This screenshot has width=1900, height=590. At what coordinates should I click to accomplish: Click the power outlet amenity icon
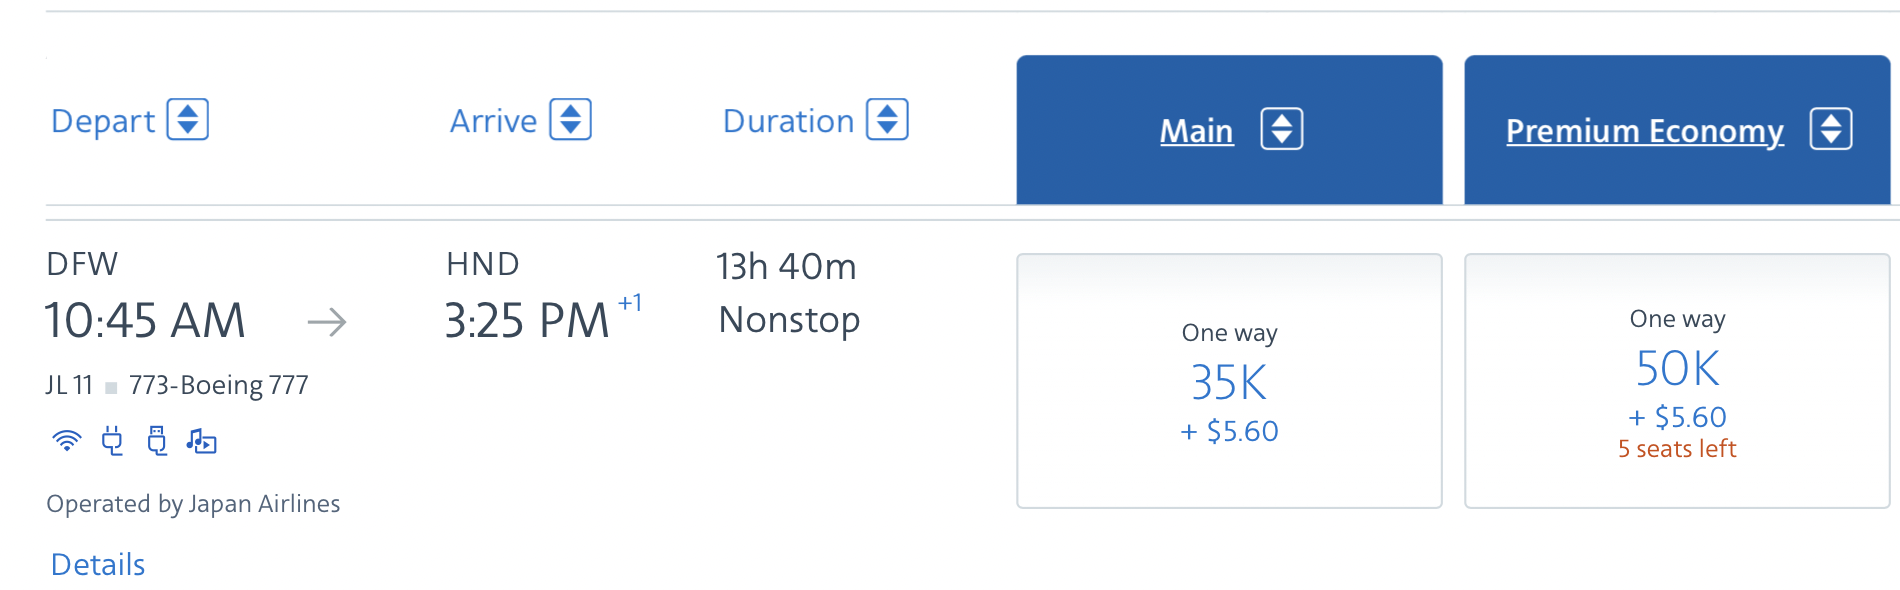coord(112,440)
